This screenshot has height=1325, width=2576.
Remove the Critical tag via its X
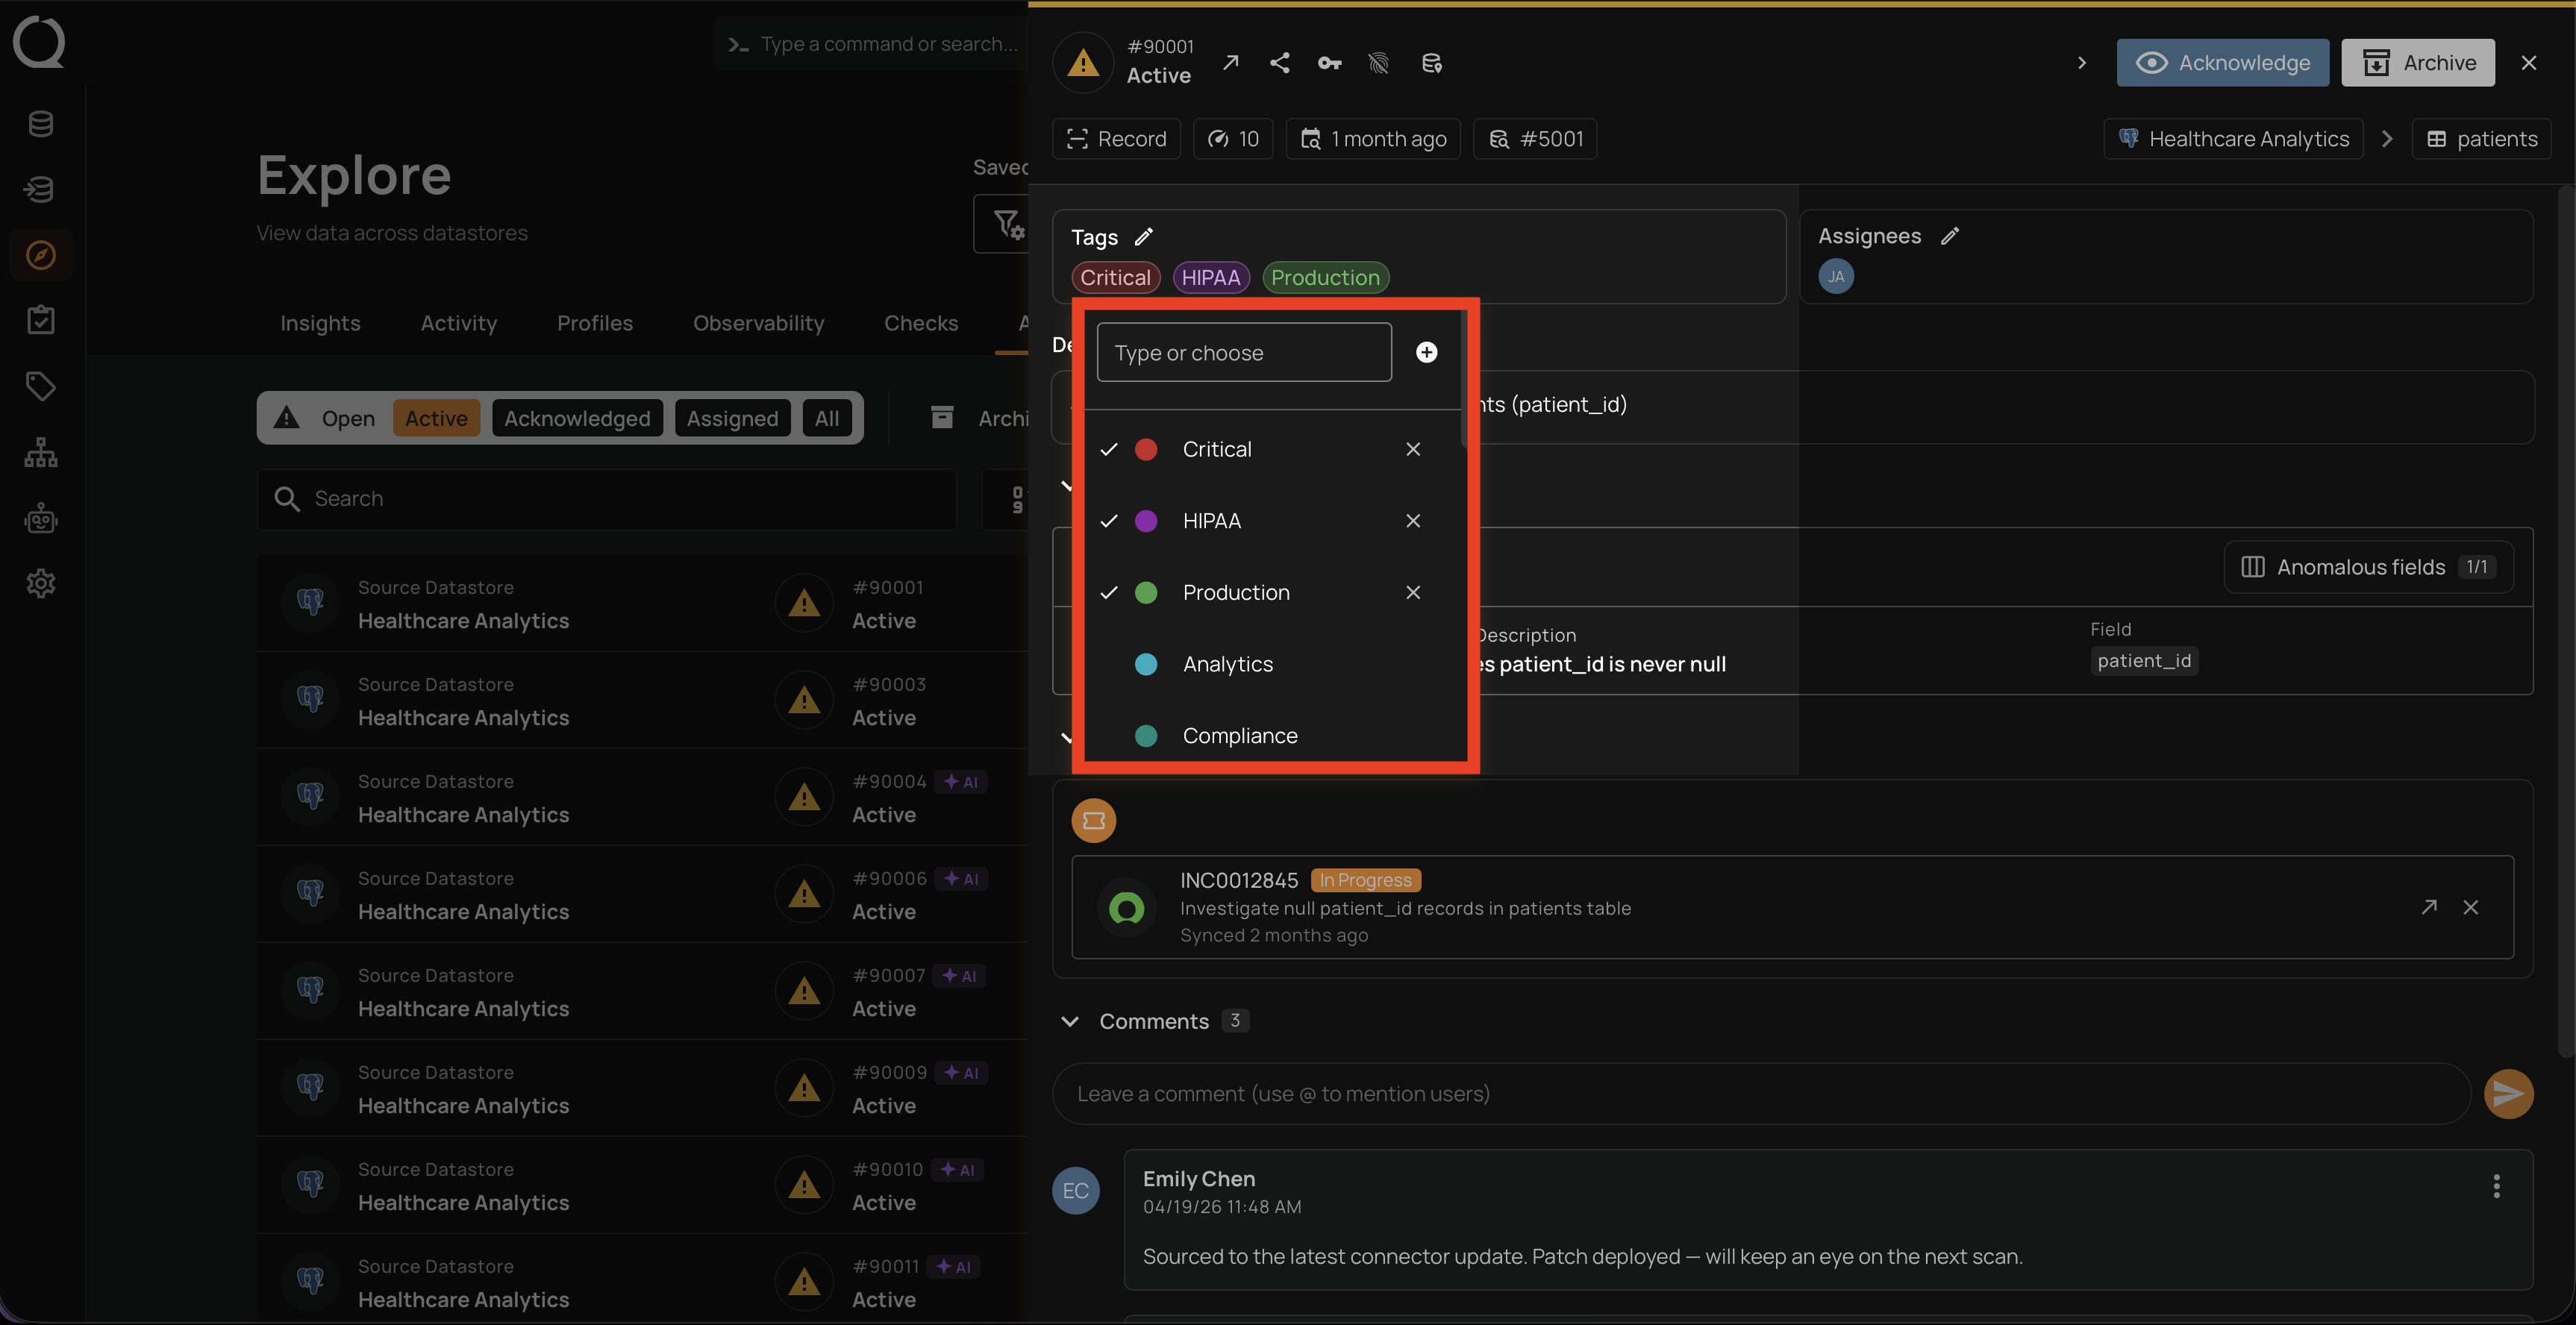pos(1413,449)
